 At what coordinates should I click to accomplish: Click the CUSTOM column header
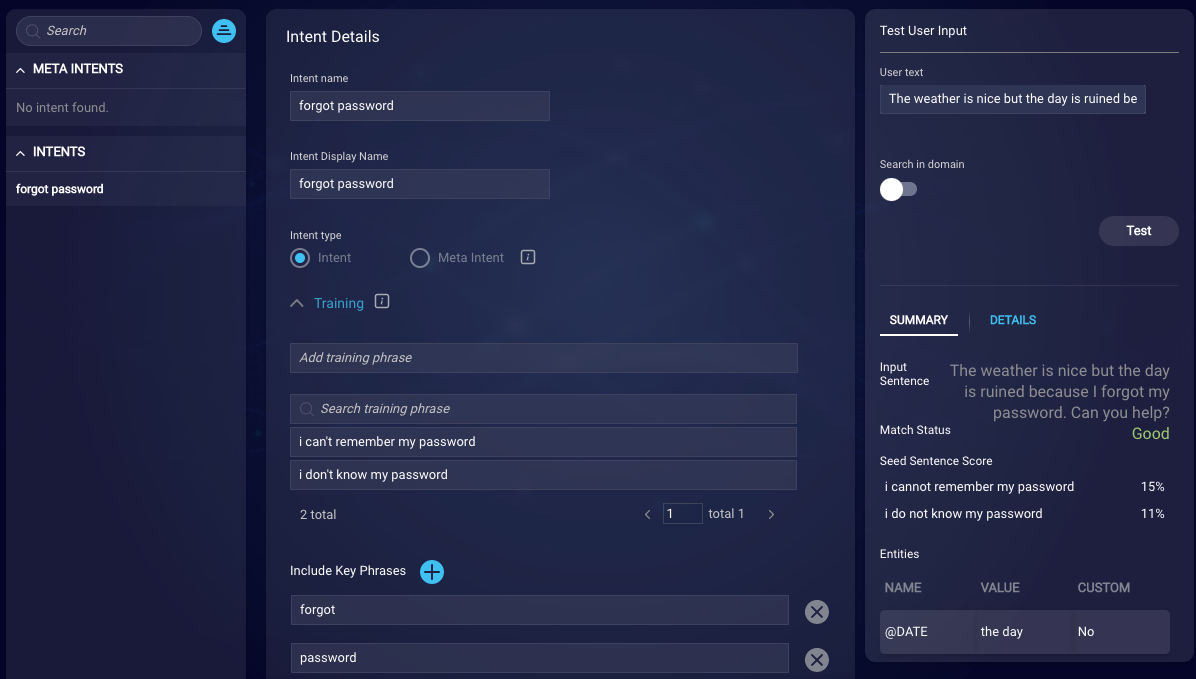click(1104, 587)
